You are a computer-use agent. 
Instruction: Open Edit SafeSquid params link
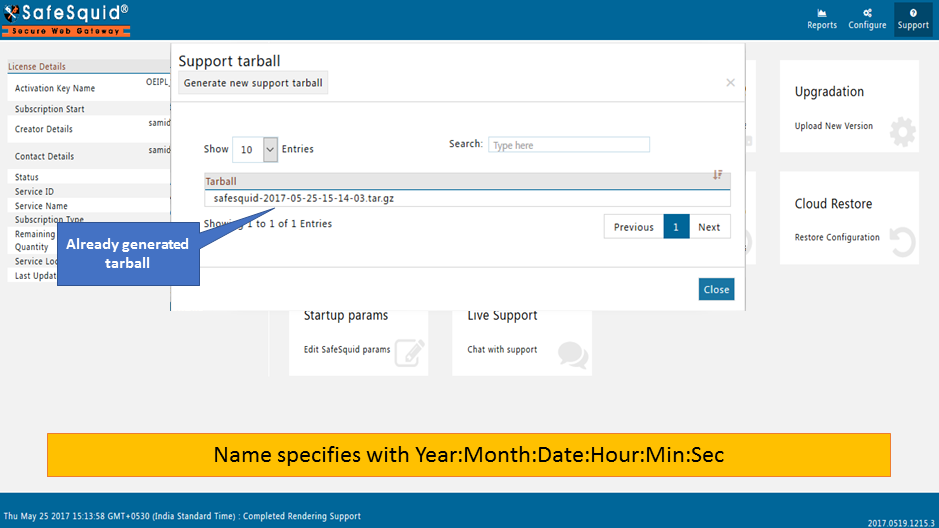347,350
